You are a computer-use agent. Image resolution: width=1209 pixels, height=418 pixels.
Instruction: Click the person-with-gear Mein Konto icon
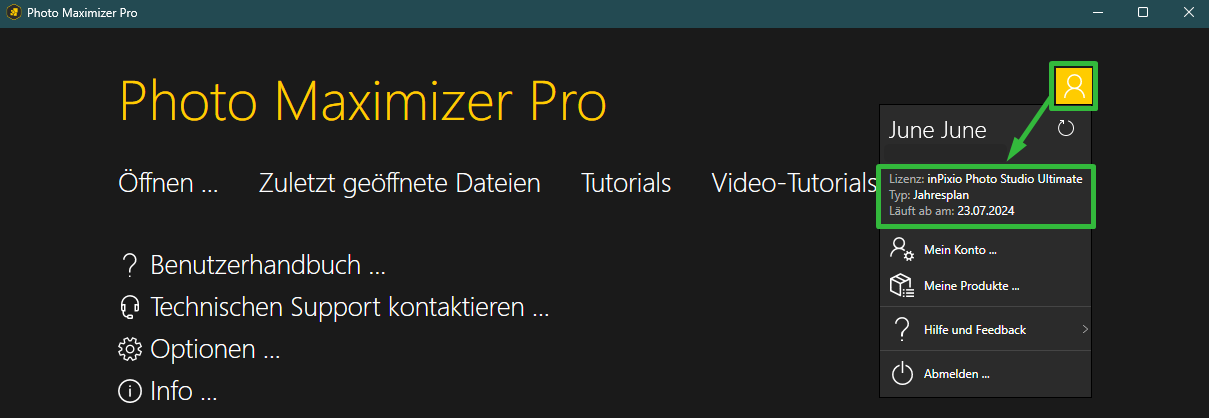(902, 250)
